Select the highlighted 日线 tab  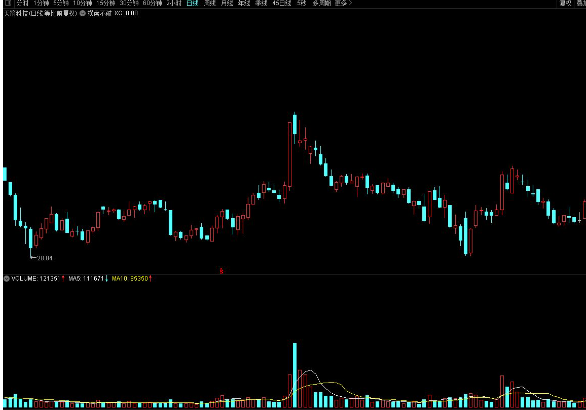coord(192,3)
